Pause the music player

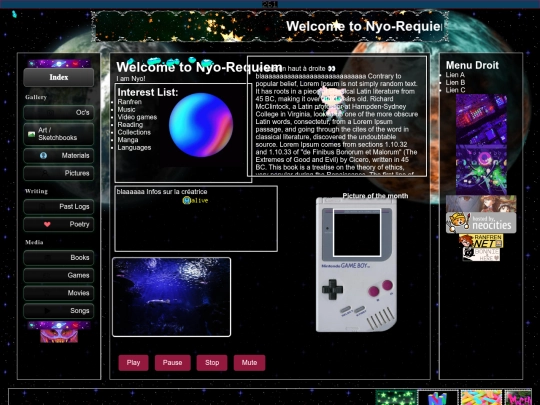pos(173,363)
